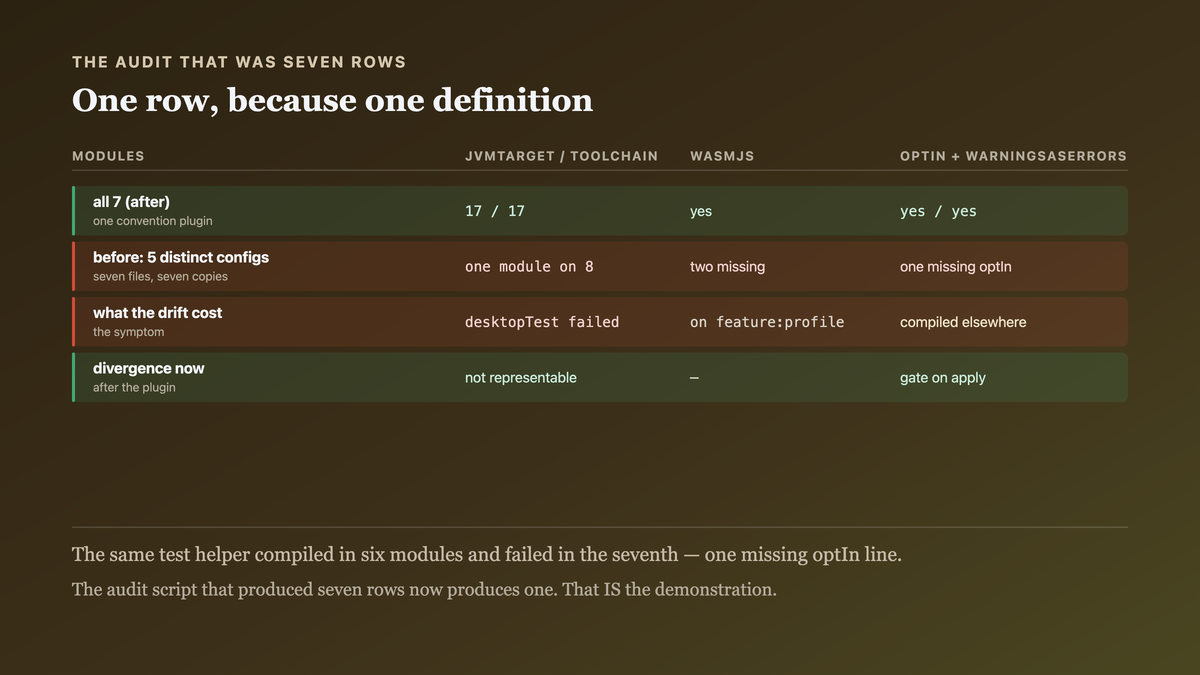The image size is (1200, 675).
Task: Select the single "yes" under WASMJS
Action: (701, 211)
